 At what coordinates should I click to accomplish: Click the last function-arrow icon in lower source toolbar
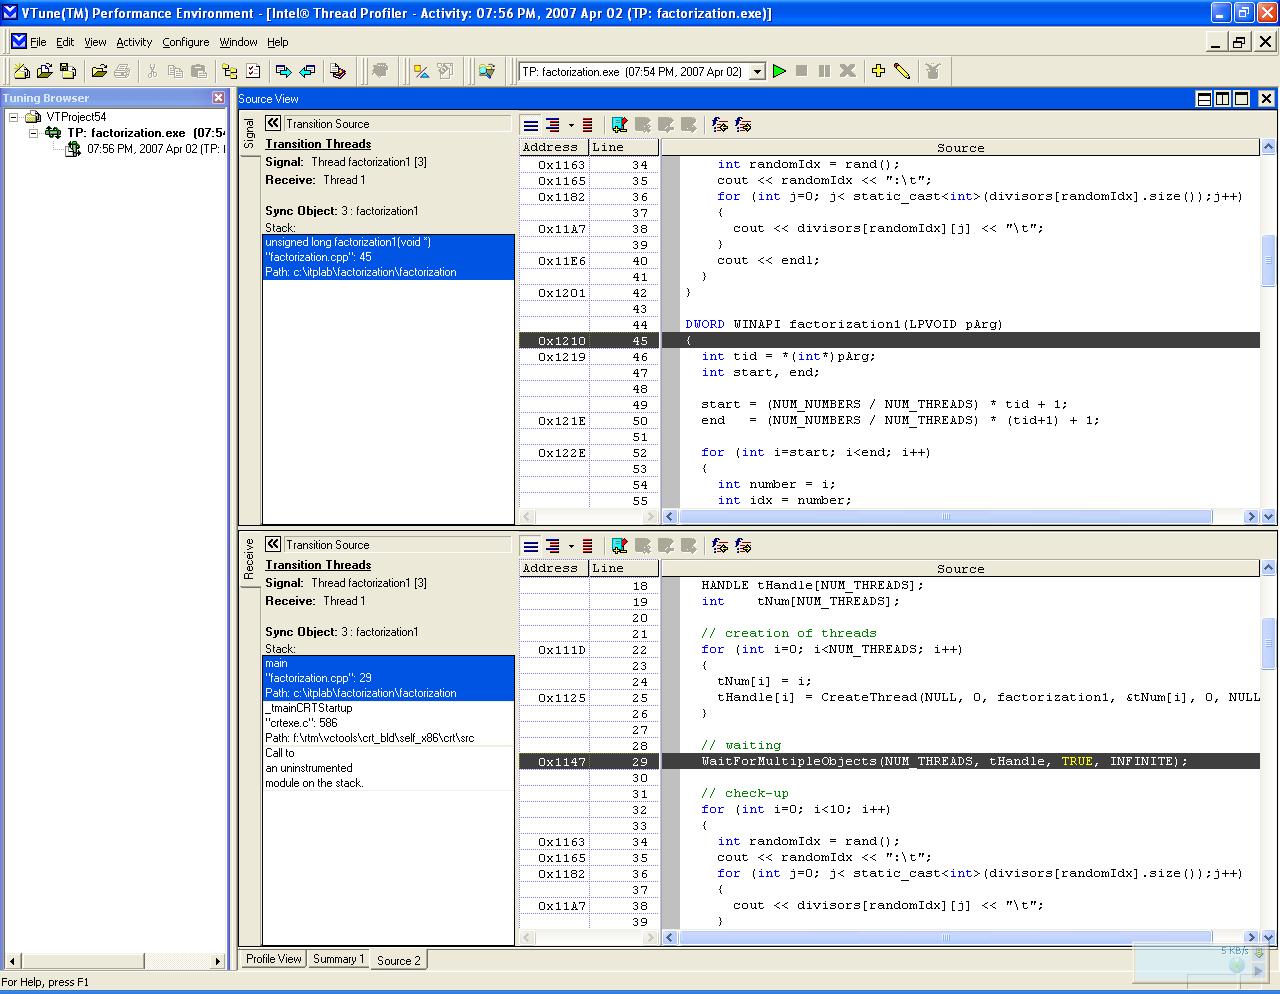point(743,546)
